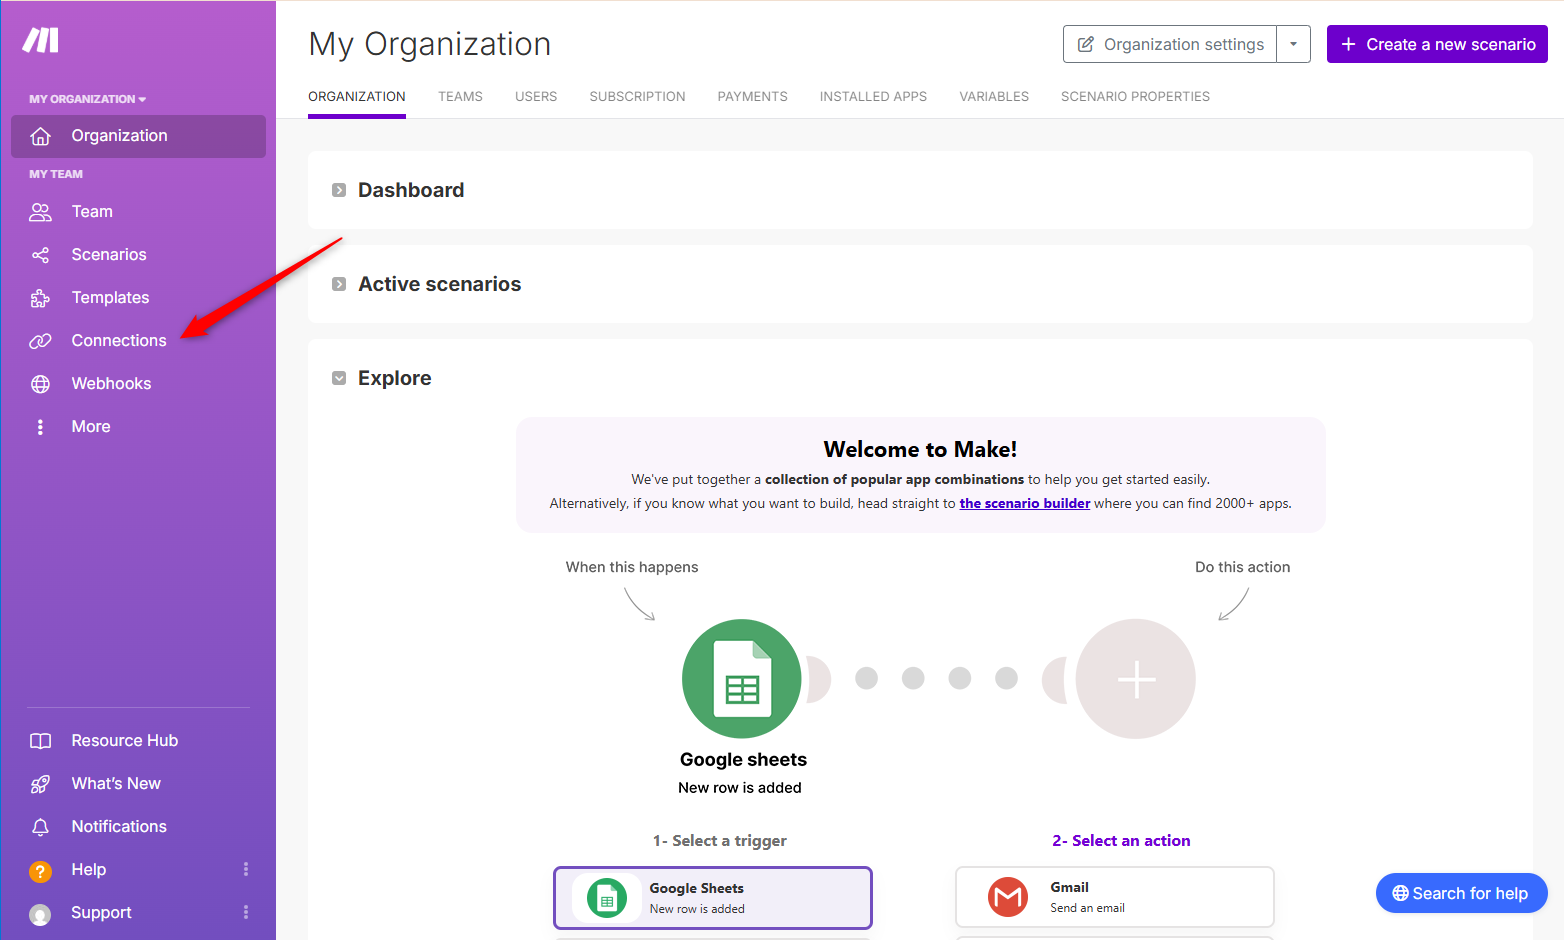1564x940 pixels.
Task: Expand the Active scenarios section
Action: (x=339, y=284)
